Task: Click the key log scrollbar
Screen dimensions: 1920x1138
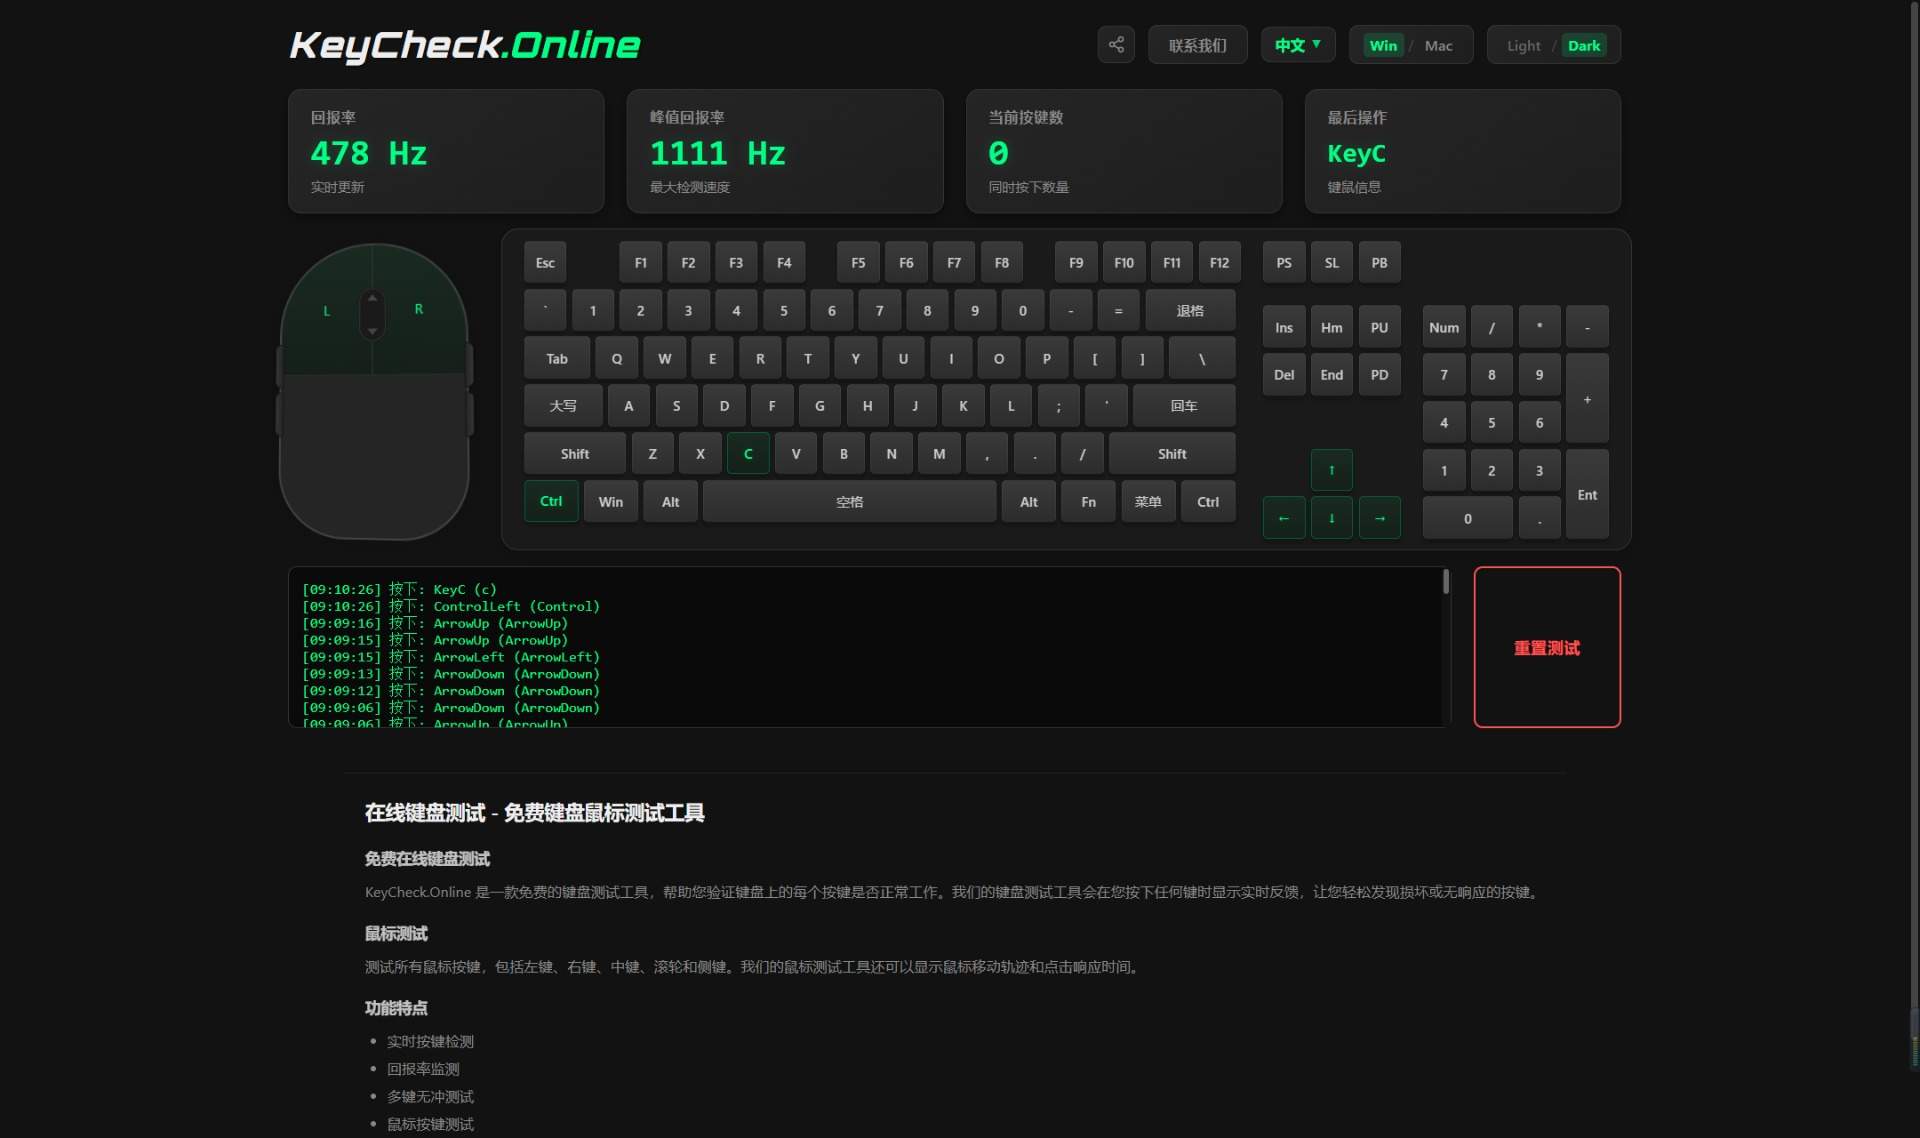Action: tap(1445, 582)
